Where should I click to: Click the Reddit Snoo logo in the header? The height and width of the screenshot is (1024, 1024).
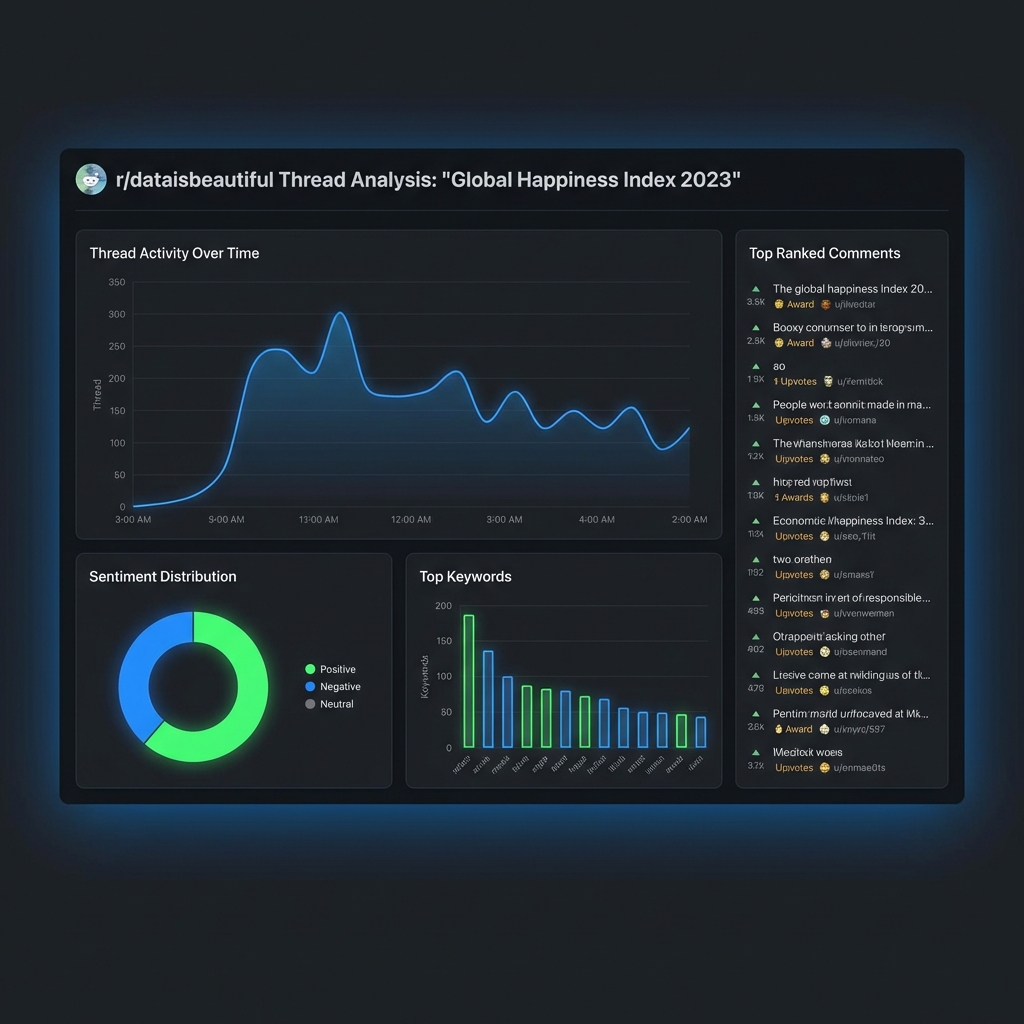coord(91,180)
